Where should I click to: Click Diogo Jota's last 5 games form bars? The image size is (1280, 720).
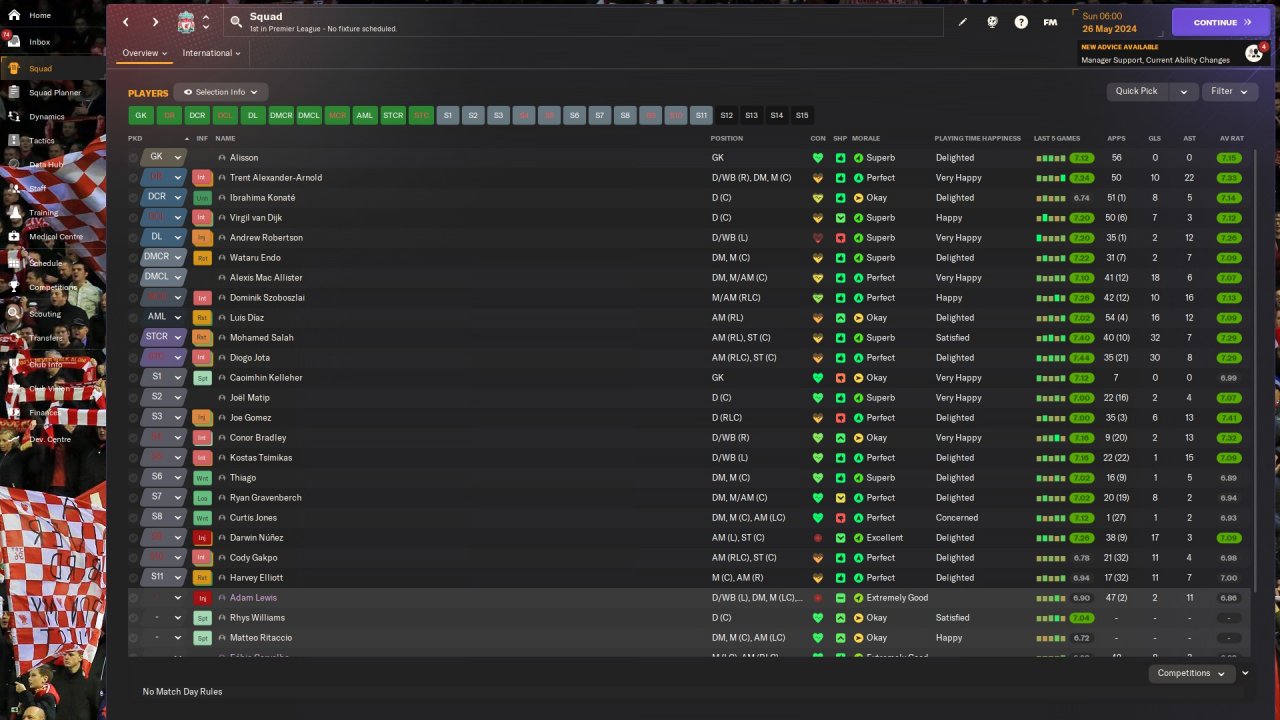tap(1050, 358)
